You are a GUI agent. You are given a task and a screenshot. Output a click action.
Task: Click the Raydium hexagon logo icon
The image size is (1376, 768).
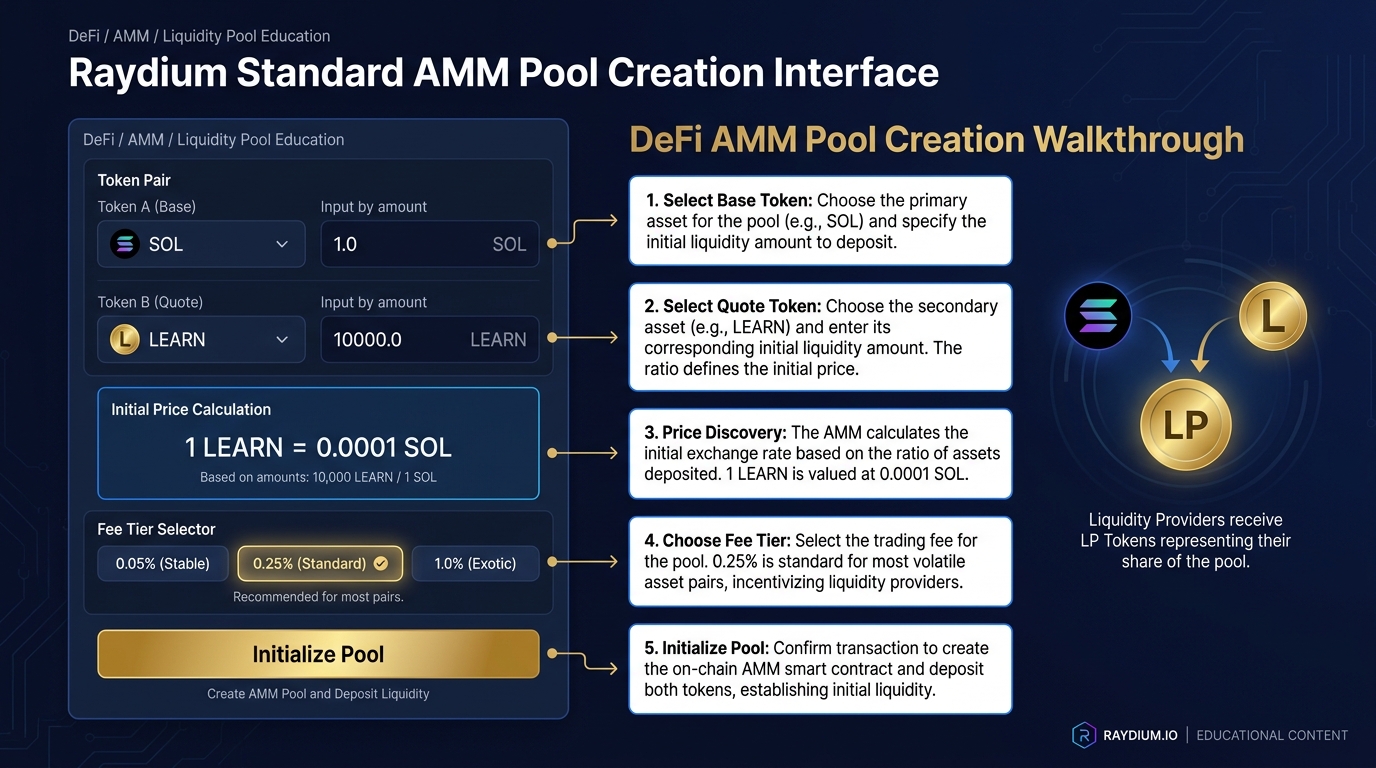point(1084,735)
